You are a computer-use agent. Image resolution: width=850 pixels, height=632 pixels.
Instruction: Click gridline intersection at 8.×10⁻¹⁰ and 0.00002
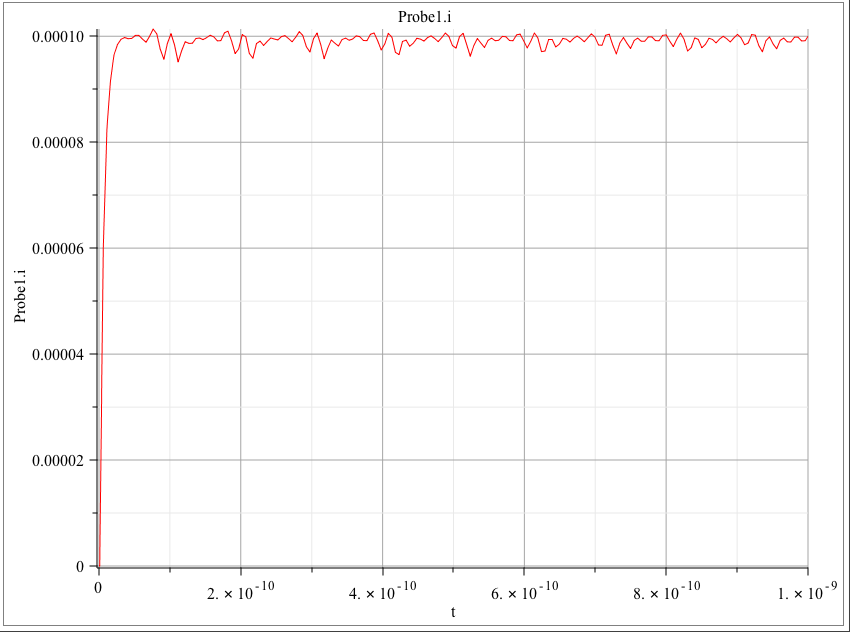[666, 460]
